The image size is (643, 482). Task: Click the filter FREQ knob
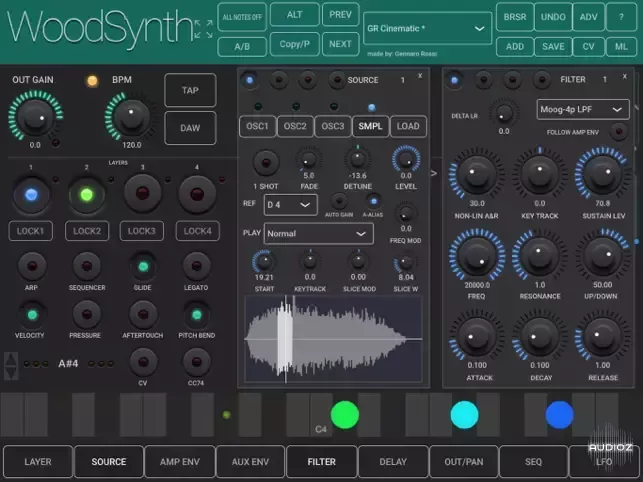click(x=477, y=255)
